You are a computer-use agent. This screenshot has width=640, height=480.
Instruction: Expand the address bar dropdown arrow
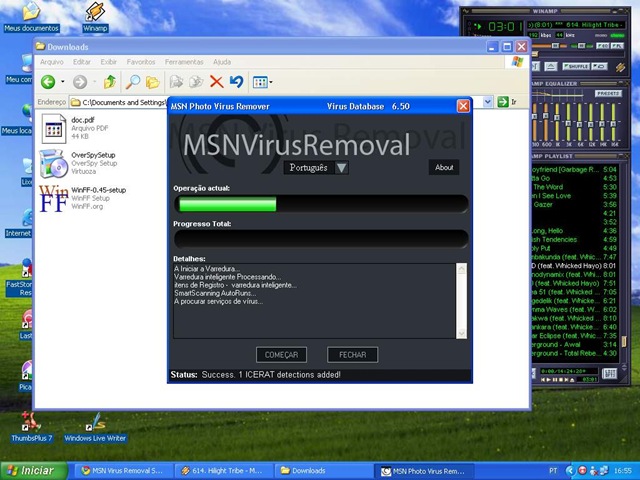coord(487,102)
